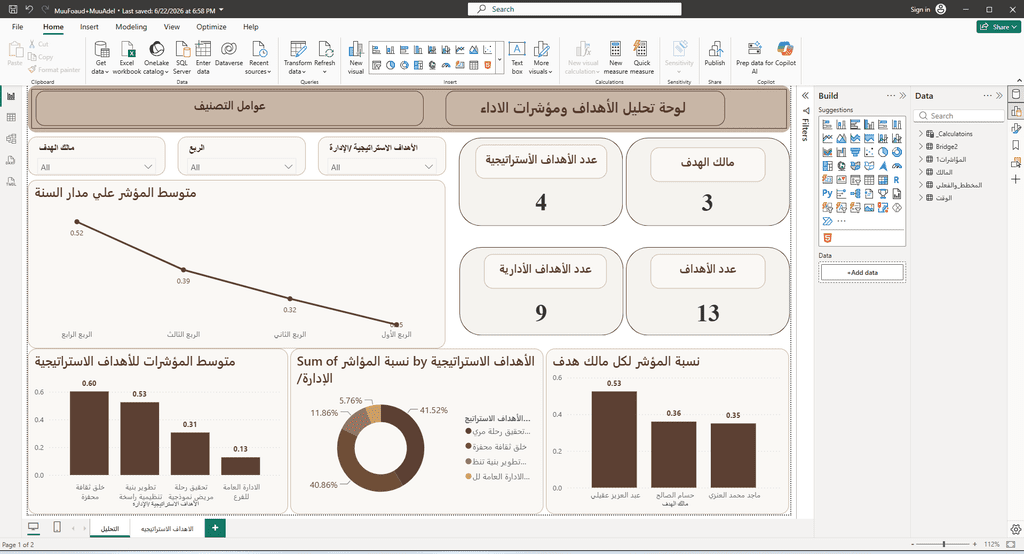Expand the المالك table in Data pane
Image resolution: width=1024 pixels, height=554 pixels.
click(x=921, y=172)
